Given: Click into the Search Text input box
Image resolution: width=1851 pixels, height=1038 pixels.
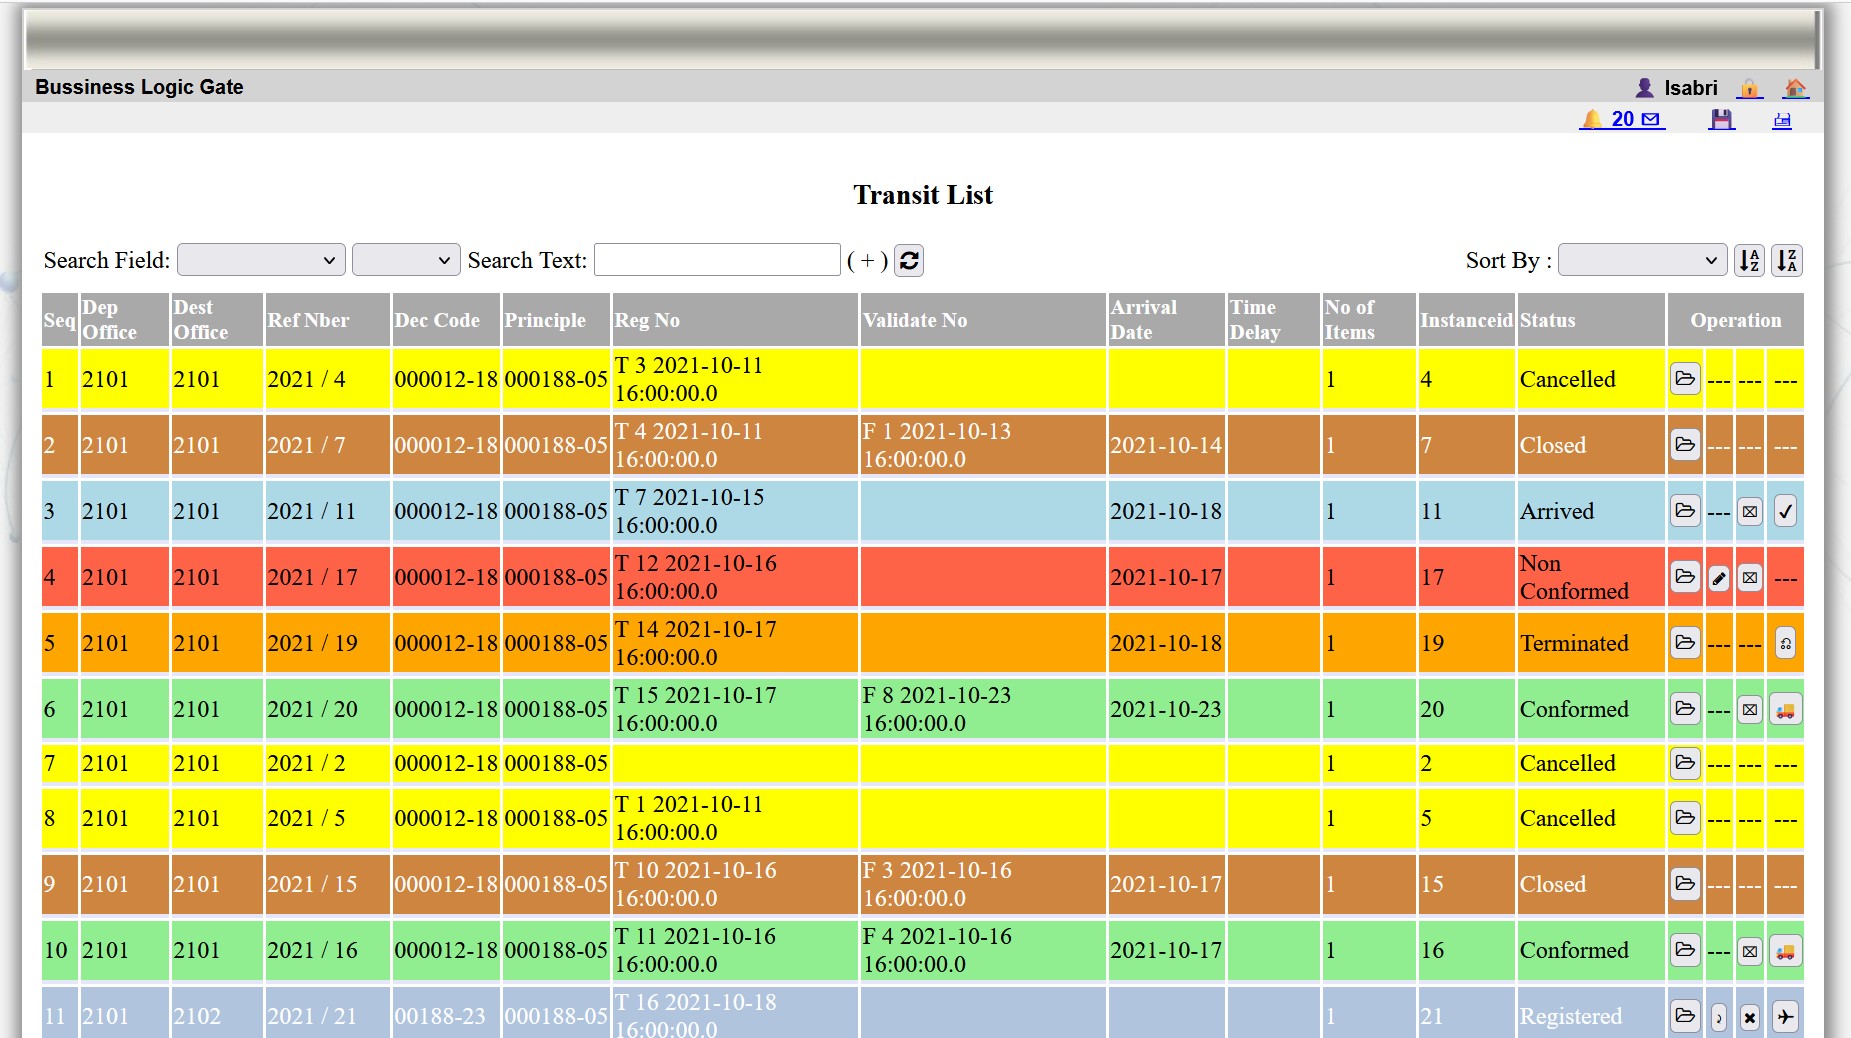Looking at the screenshot, I should pyautogui.click(x=717, y=260).
